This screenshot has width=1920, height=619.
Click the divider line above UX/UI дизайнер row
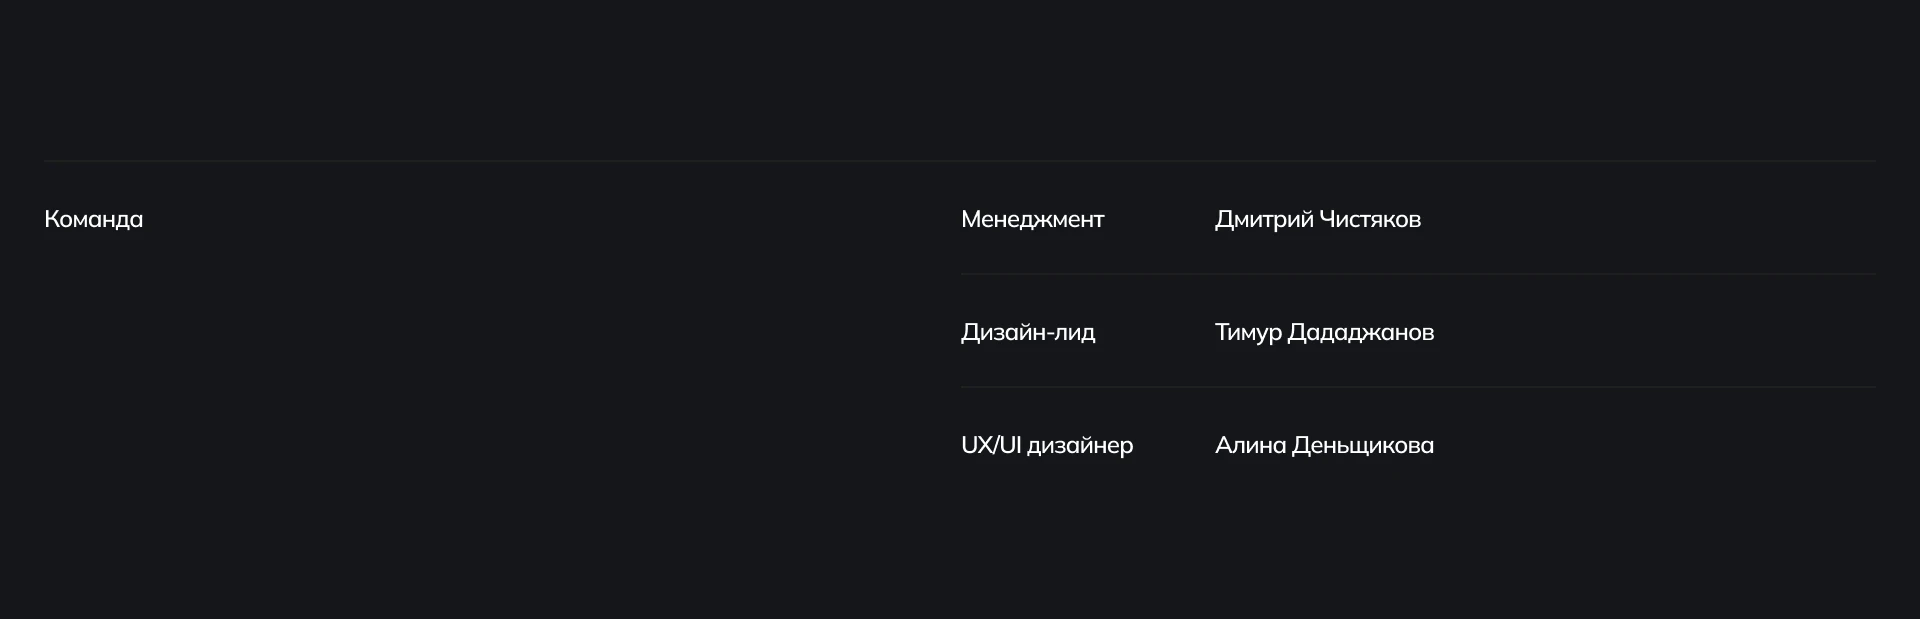tap(1418, 387)
